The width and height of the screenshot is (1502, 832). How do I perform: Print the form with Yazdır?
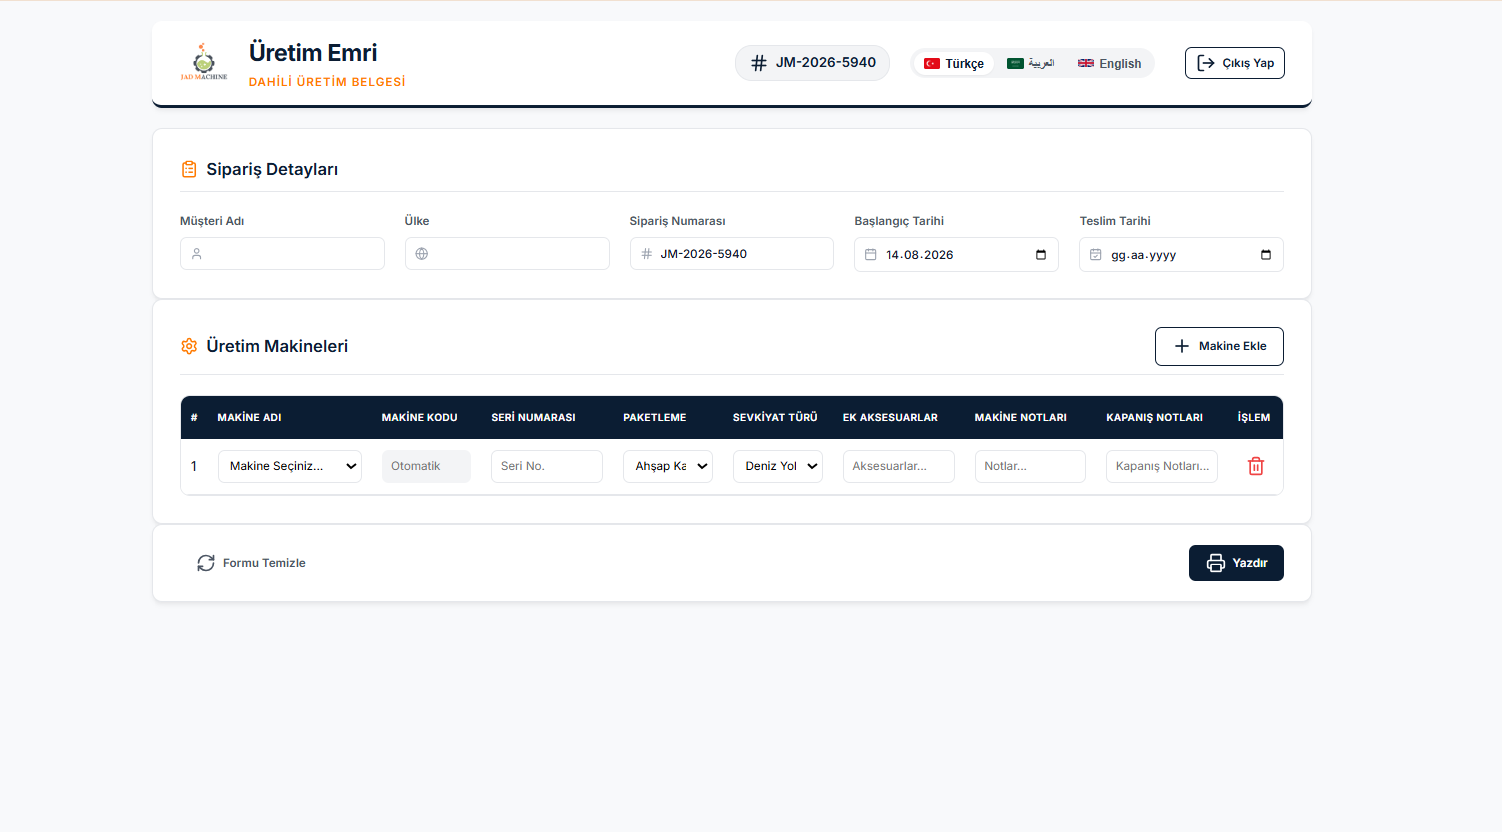click(1236, 563)
